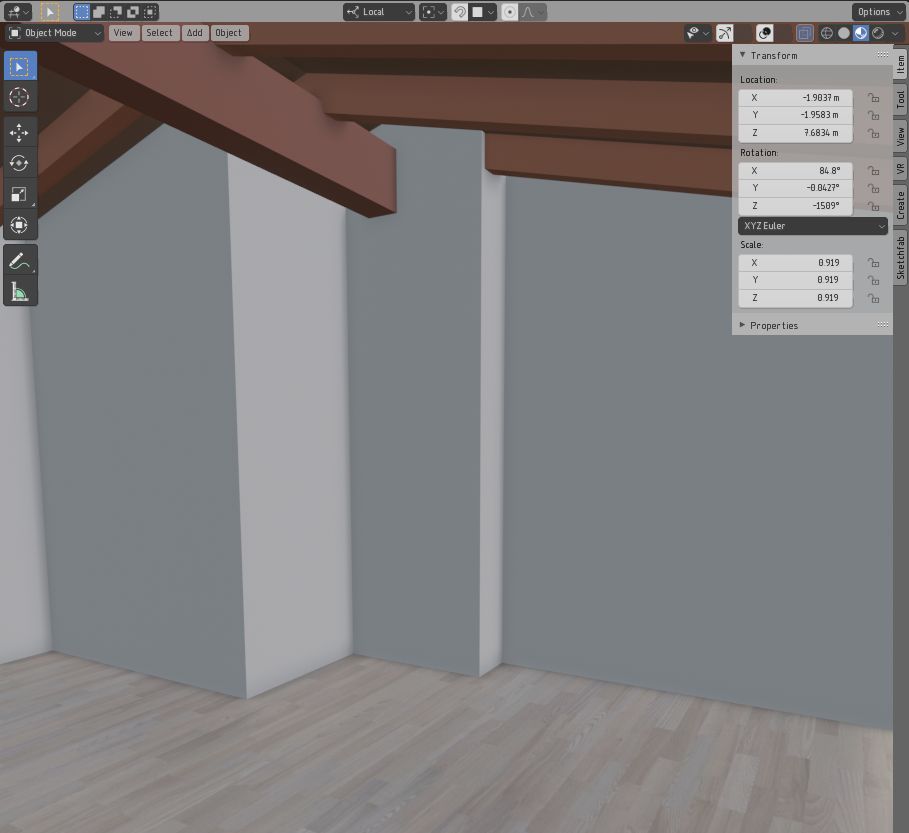
Task: Open the View menu
Action: pyautogui.click(x=123, y=33)
